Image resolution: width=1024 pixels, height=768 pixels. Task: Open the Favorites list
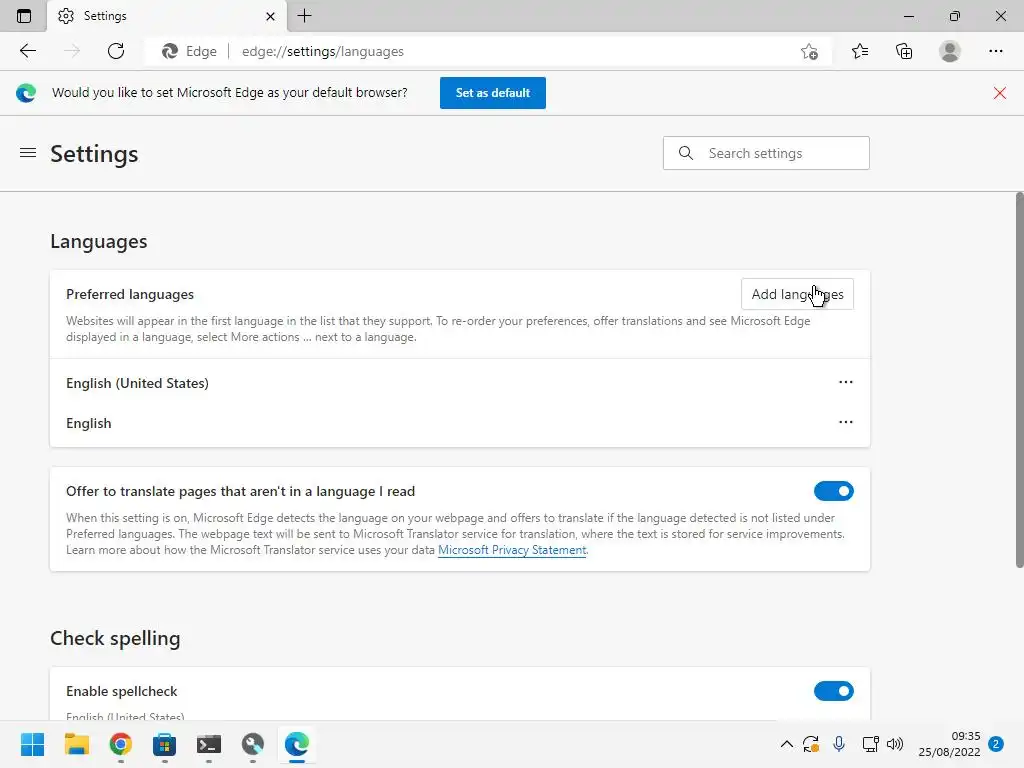coord(860,51)
